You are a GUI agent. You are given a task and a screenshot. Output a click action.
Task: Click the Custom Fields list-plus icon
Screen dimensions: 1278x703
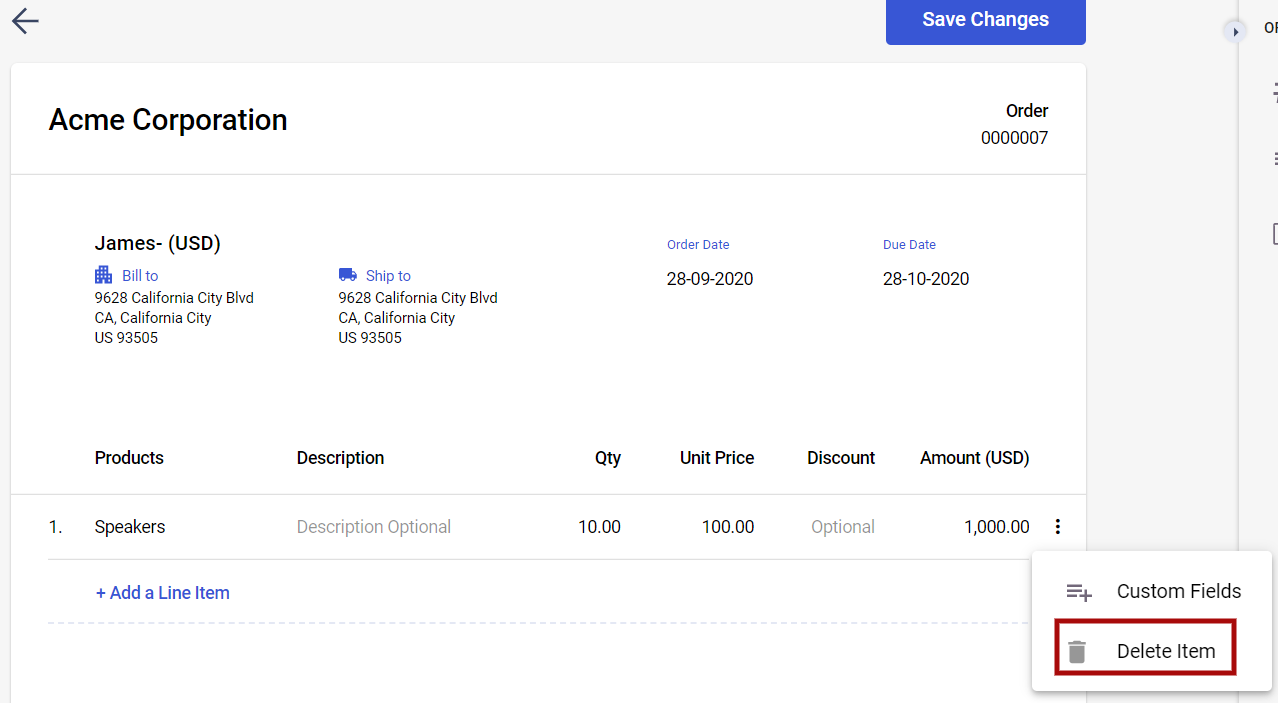(1078, 592)
